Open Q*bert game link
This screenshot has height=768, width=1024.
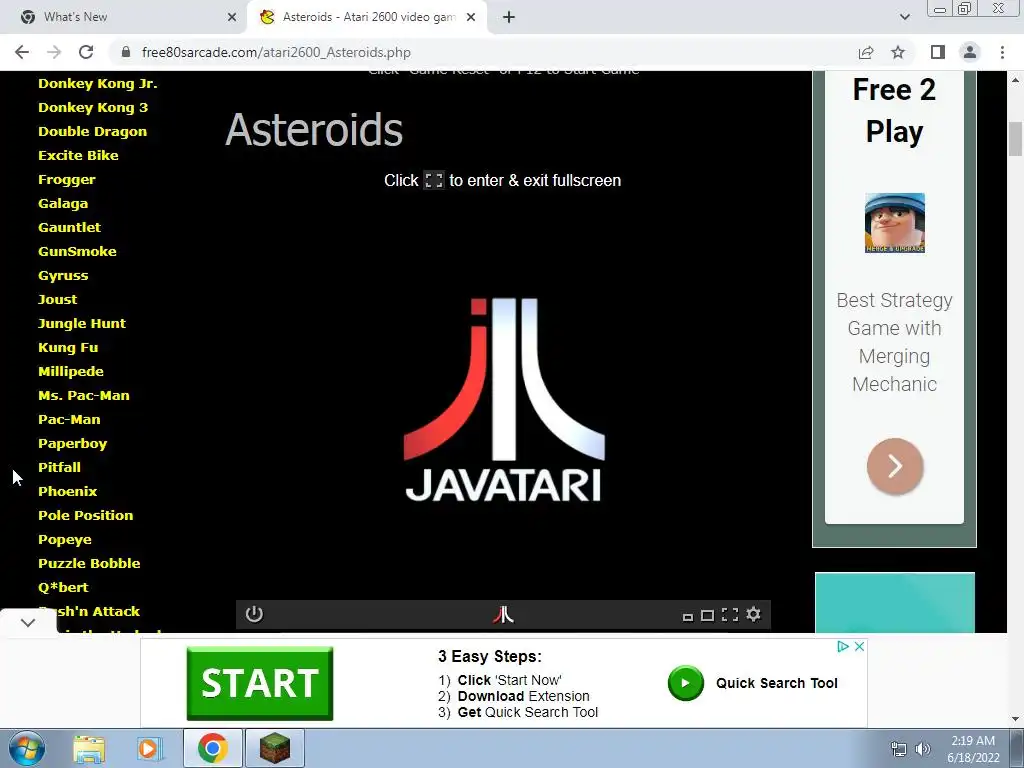coord(63,587)
